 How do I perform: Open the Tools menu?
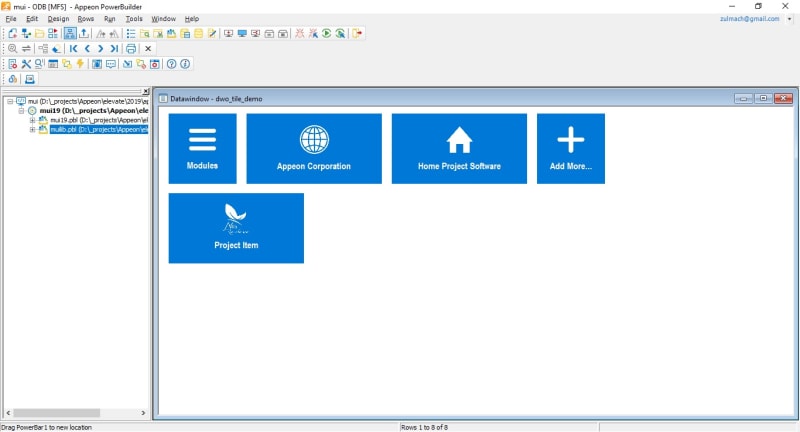point(134,19)
